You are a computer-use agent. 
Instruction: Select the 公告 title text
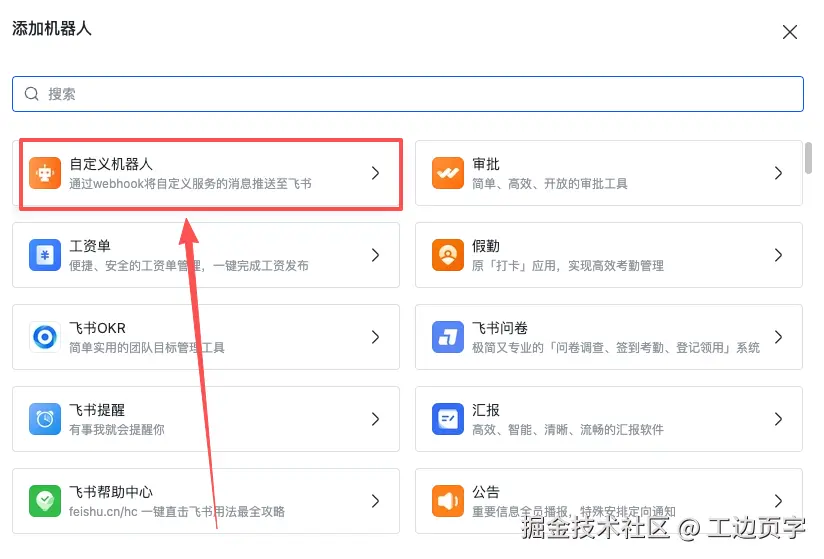pos(486,492)
